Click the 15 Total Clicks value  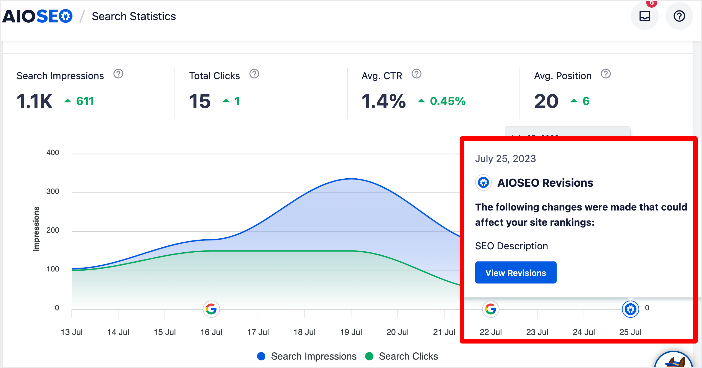point(200,101)
